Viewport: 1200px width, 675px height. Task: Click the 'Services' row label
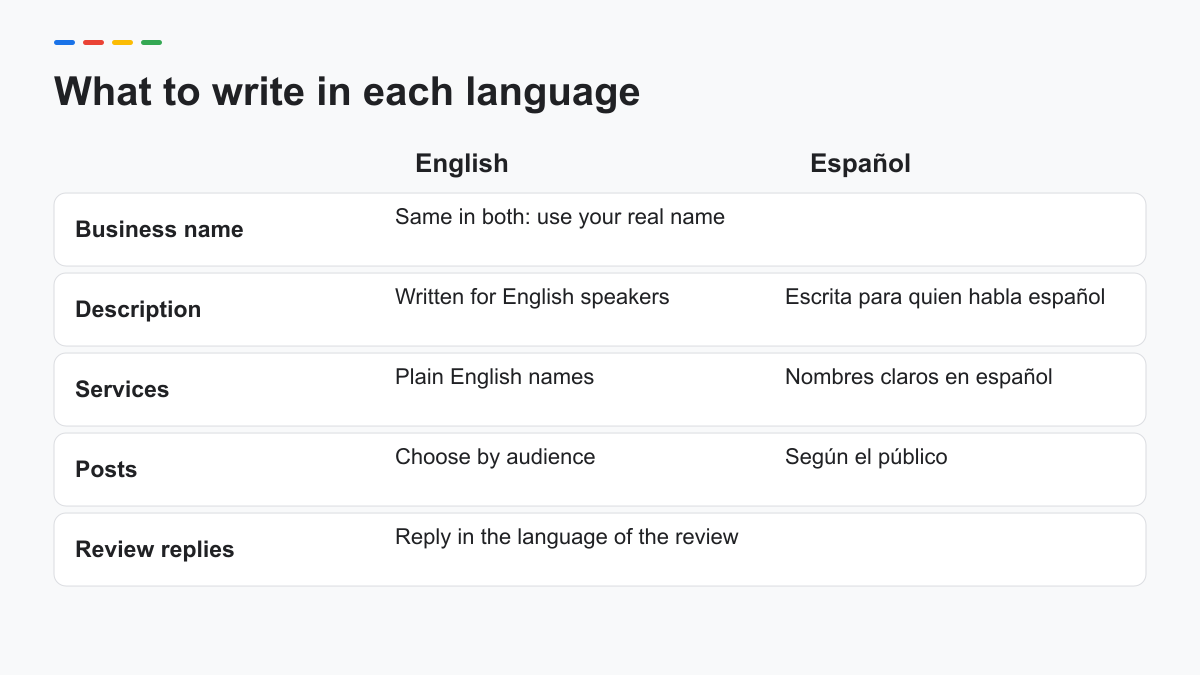coord(122,389)
